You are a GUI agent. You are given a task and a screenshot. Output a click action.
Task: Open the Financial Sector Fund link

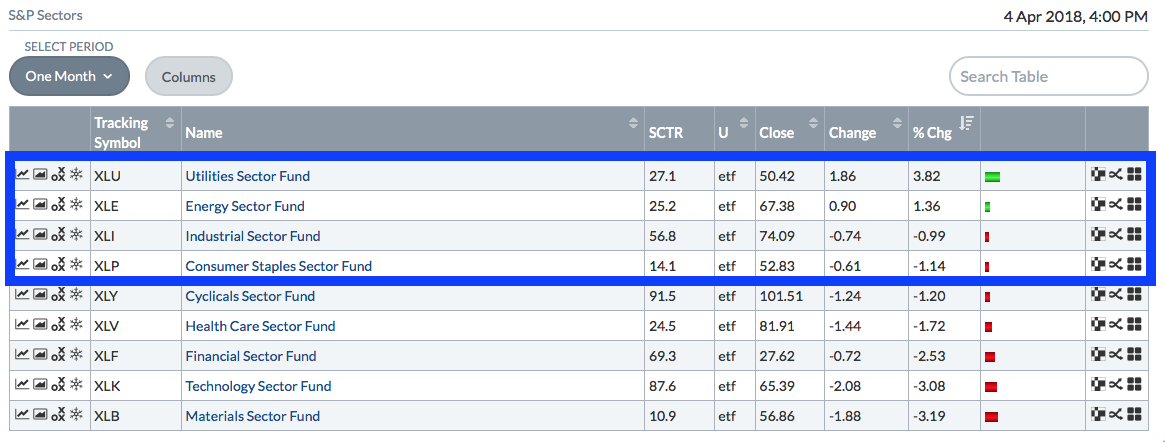coord(250,355)
